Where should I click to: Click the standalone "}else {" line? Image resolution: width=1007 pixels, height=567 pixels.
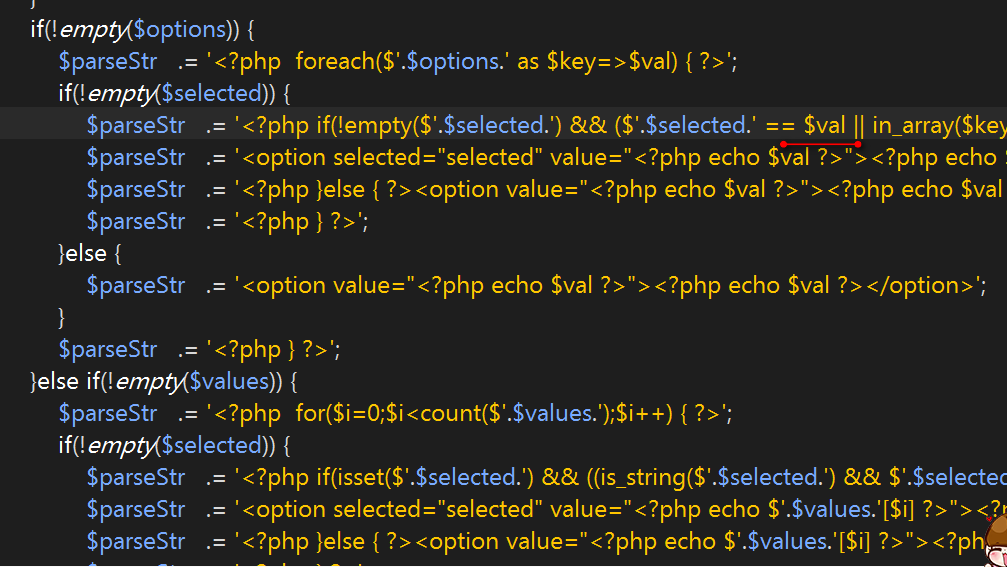pyautogui.click(x=89, y=254)
